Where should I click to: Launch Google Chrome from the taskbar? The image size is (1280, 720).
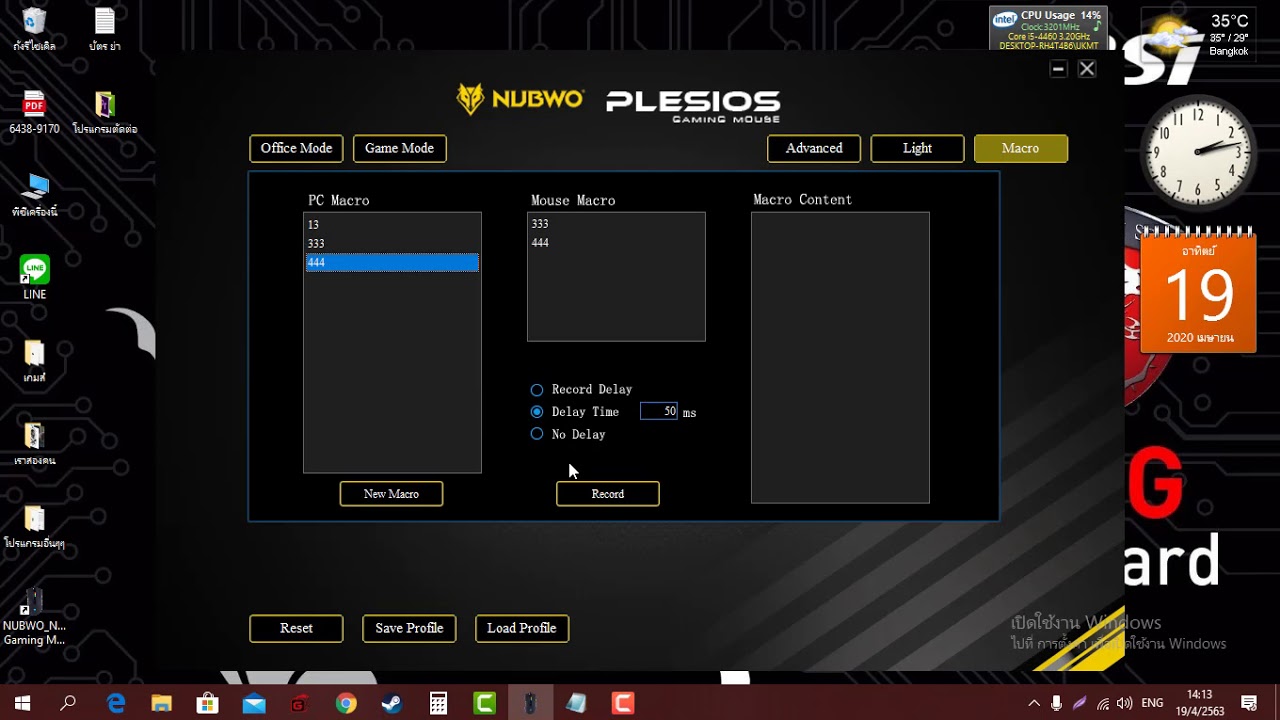click(346, 703)
